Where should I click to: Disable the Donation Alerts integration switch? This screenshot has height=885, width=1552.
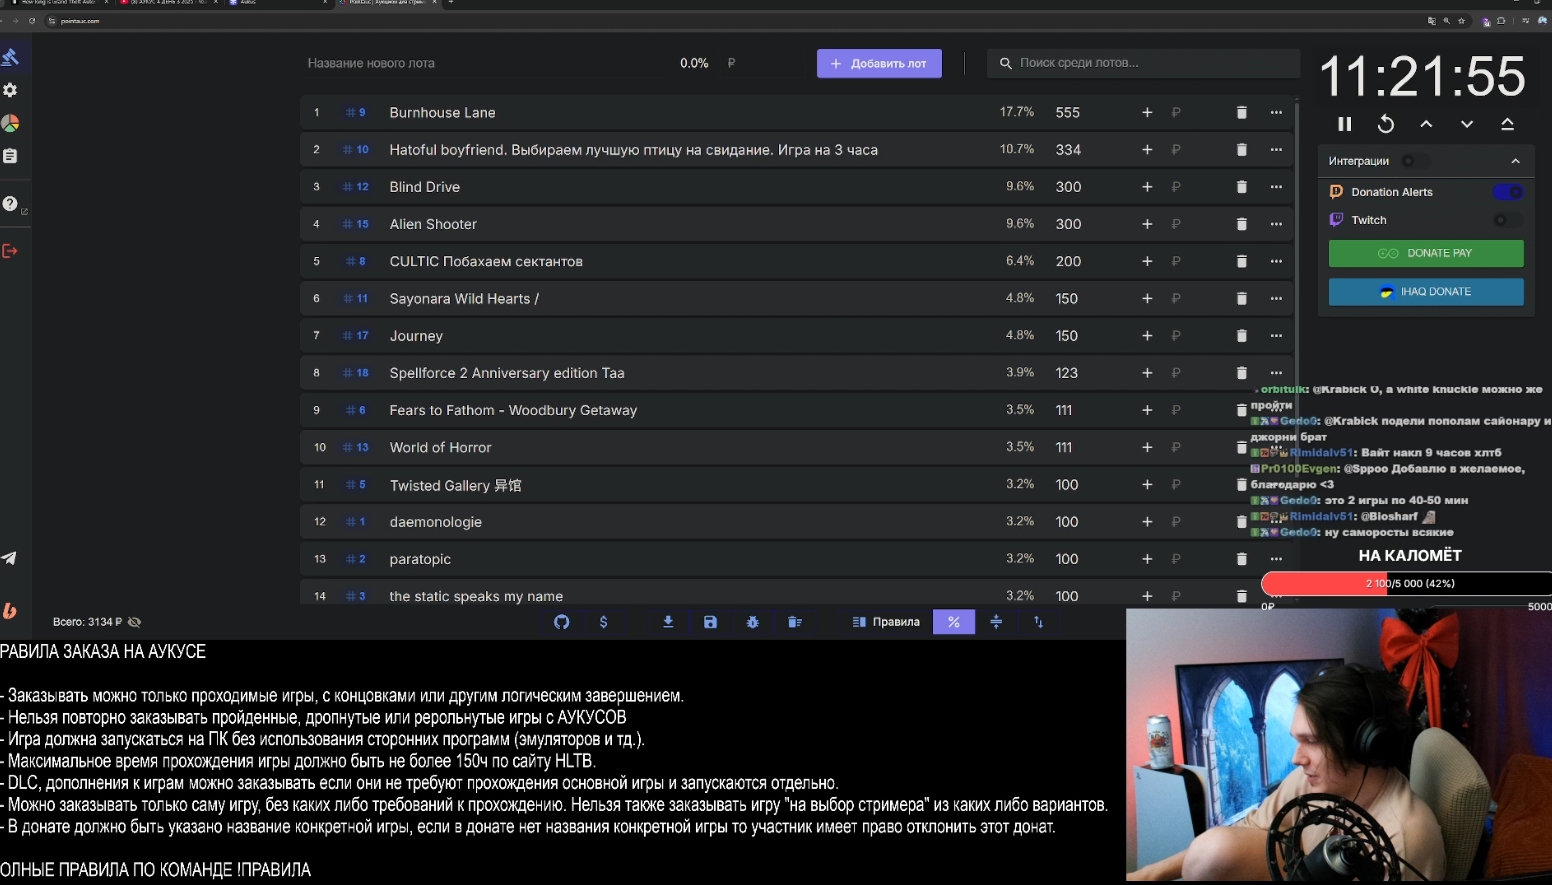[x=1508, y=192]
